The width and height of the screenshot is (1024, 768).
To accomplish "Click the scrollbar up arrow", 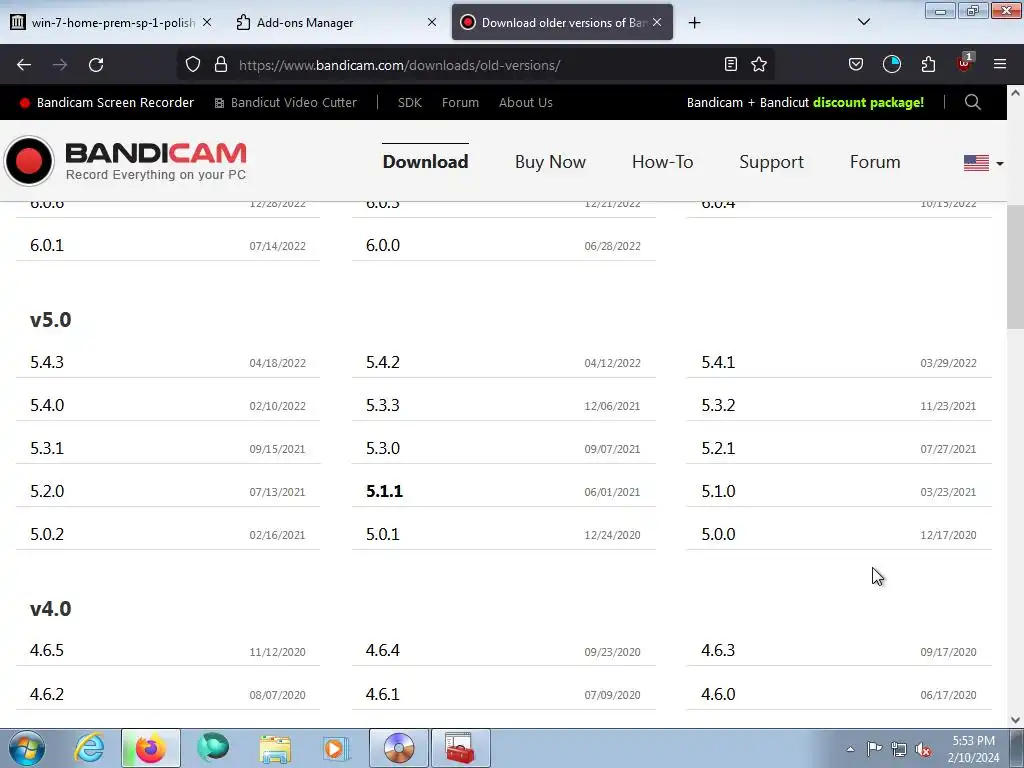I will pyautogui.click(x=1015, y=93).
